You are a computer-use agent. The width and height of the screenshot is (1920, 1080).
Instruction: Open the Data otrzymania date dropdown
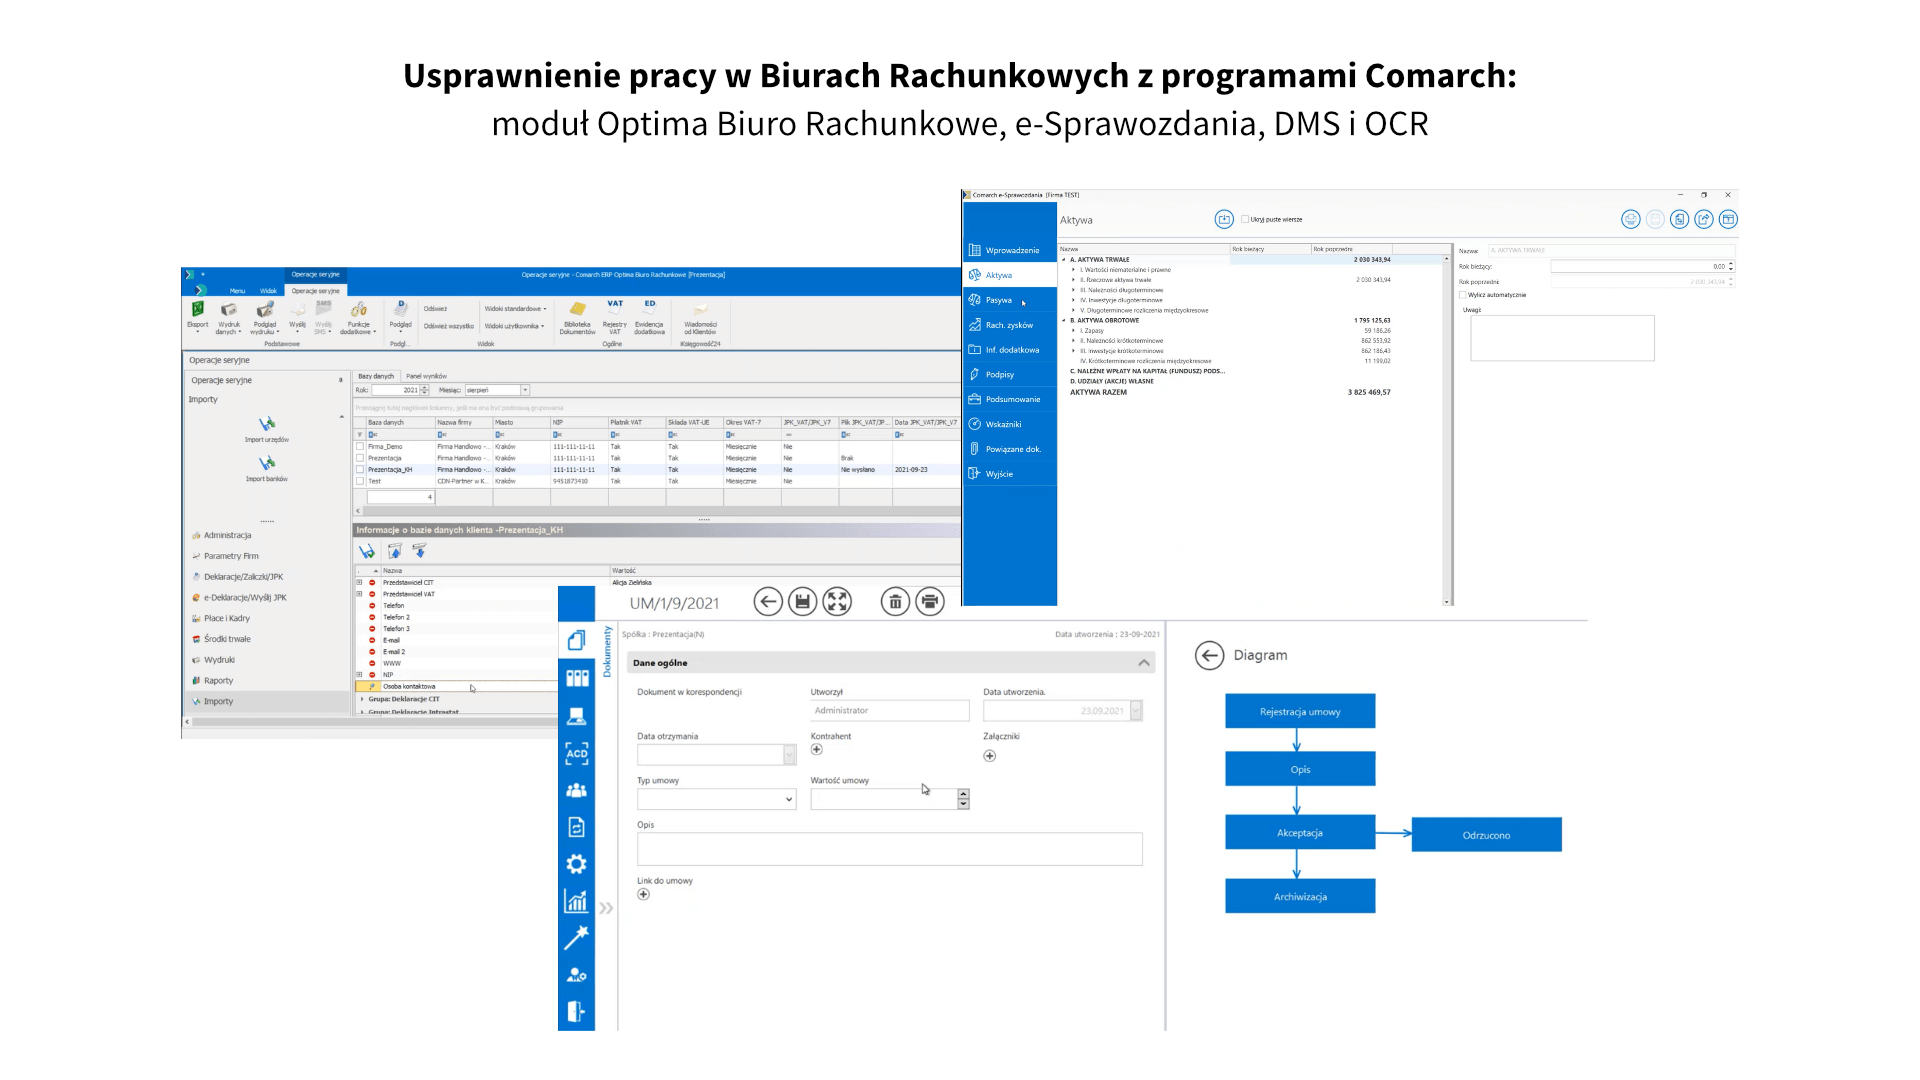(789, 755)
